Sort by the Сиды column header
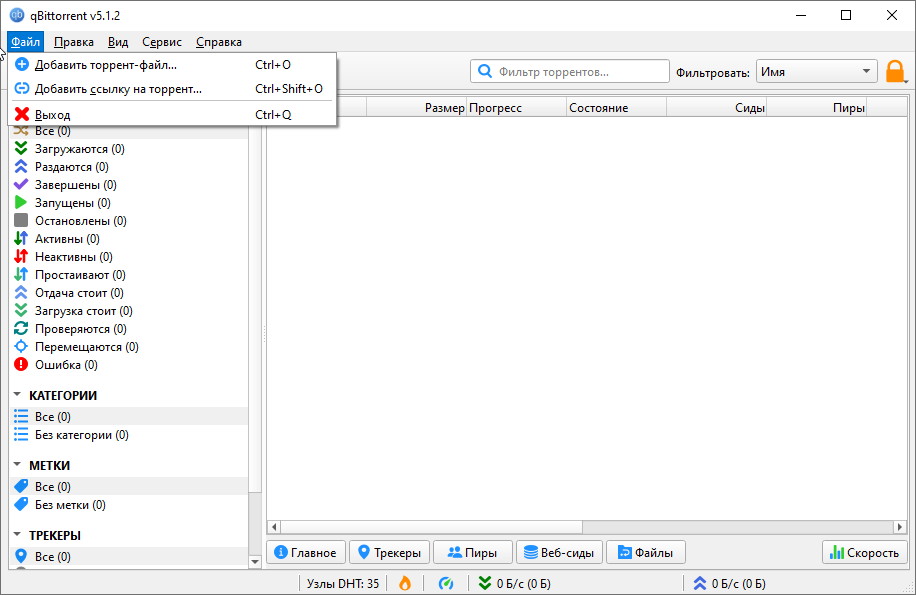 716,107
